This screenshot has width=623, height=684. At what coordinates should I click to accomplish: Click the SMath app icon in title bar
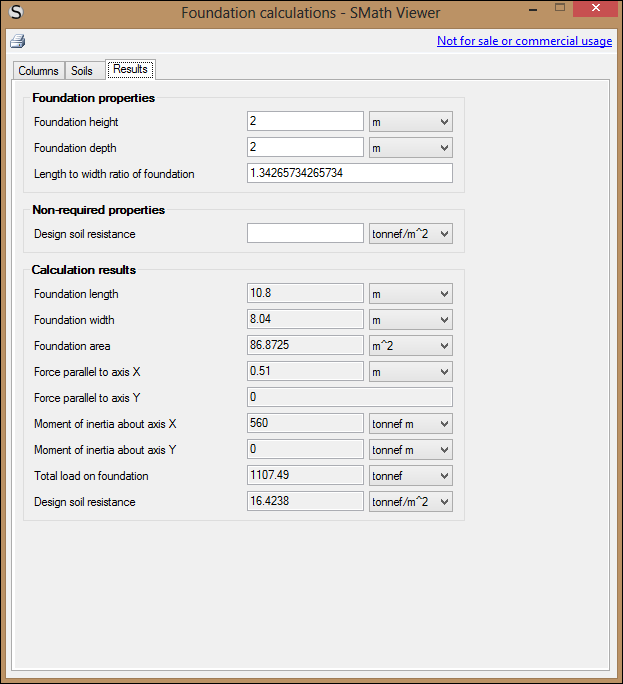16,12
